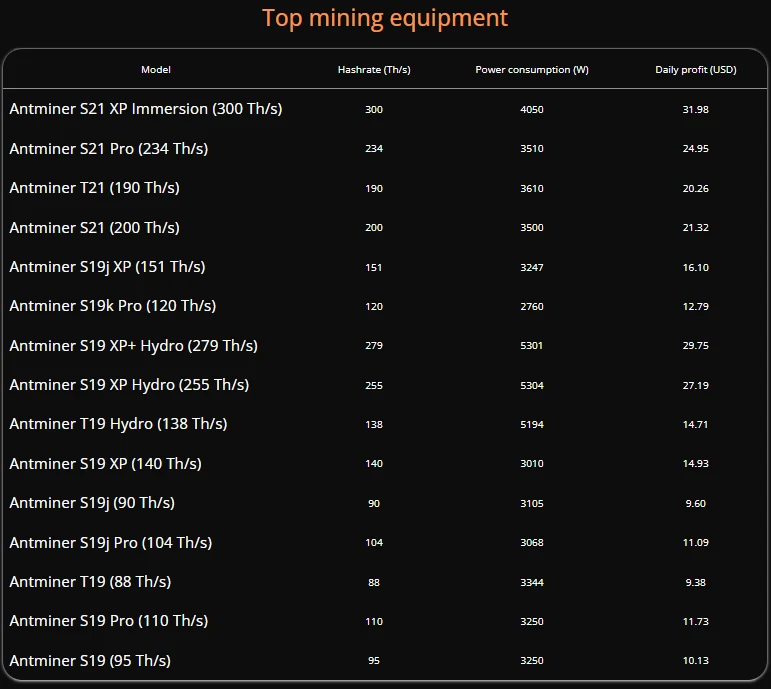Viewport: 771px width, 689px height.
Task: Click hashrate value 151
Action: pos(374,268)
